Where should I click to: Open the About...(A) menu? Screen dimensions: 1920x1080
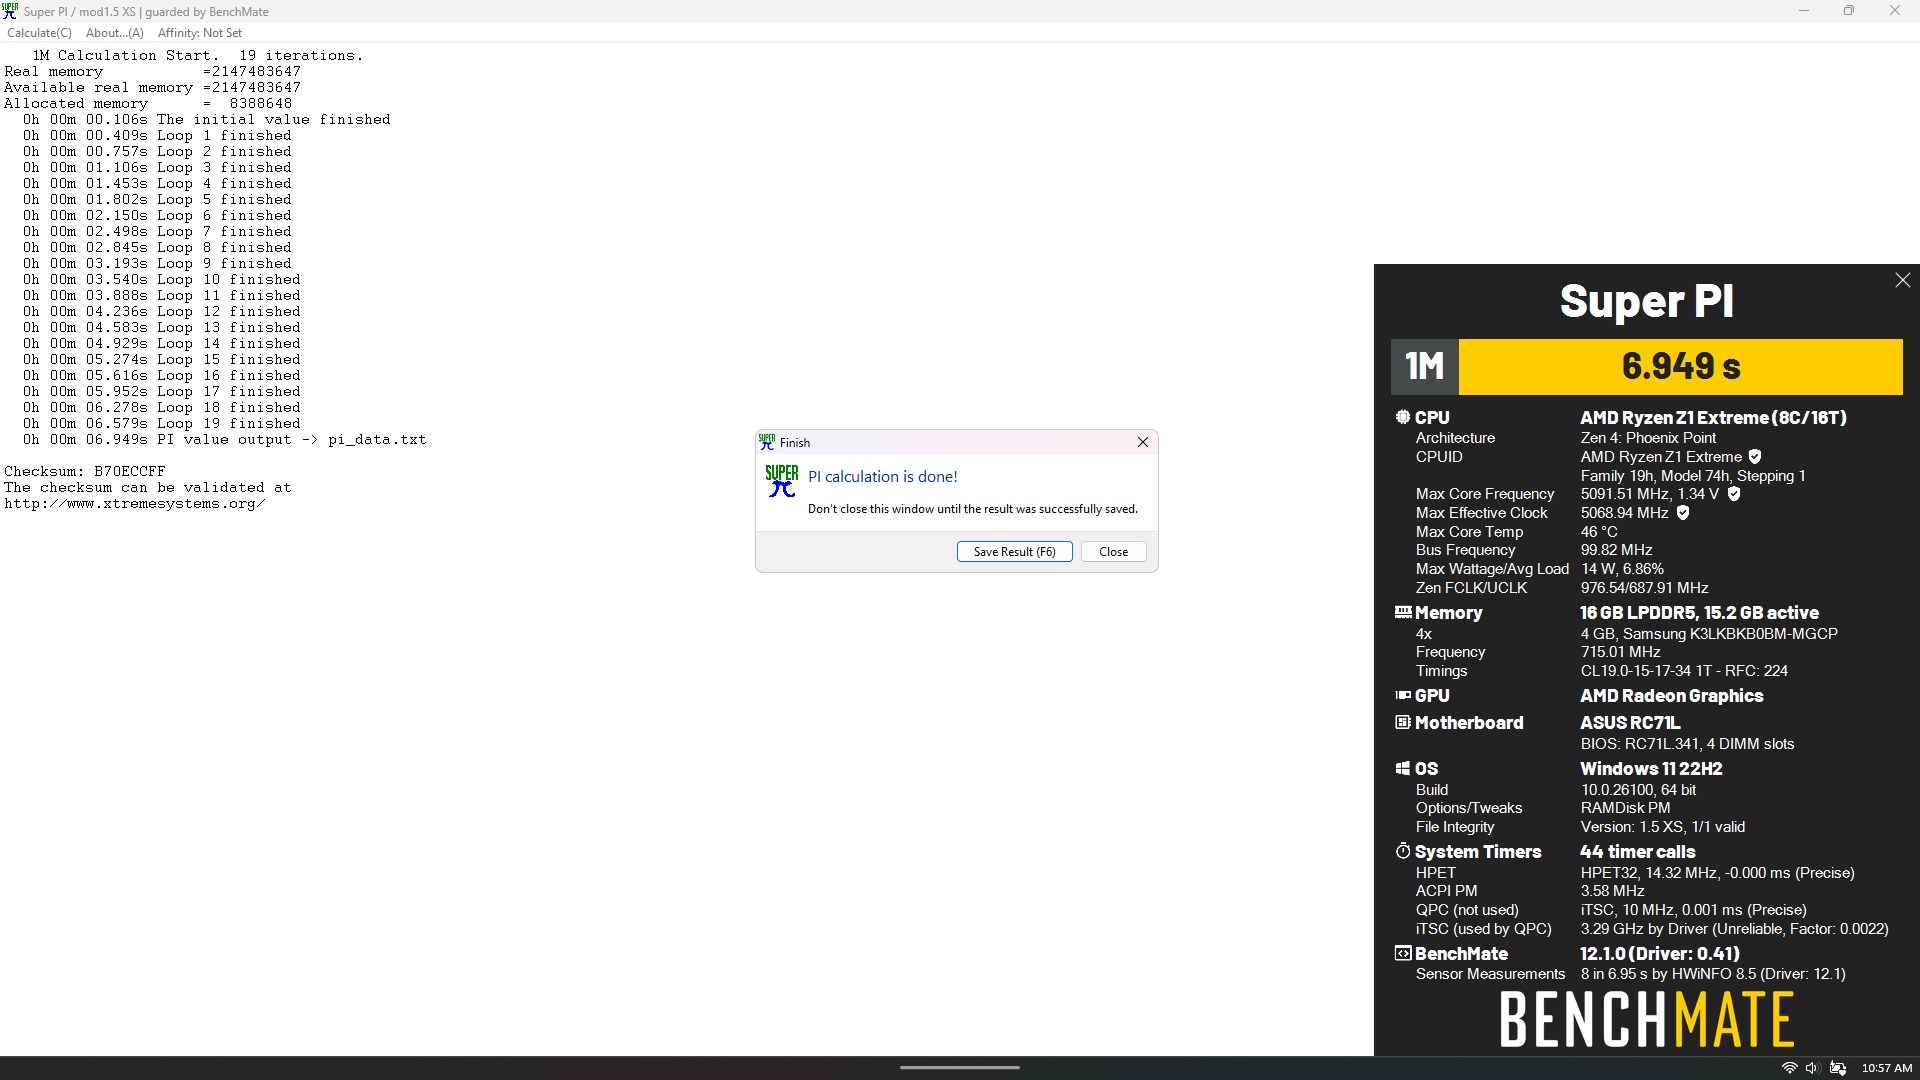point(114,33)
